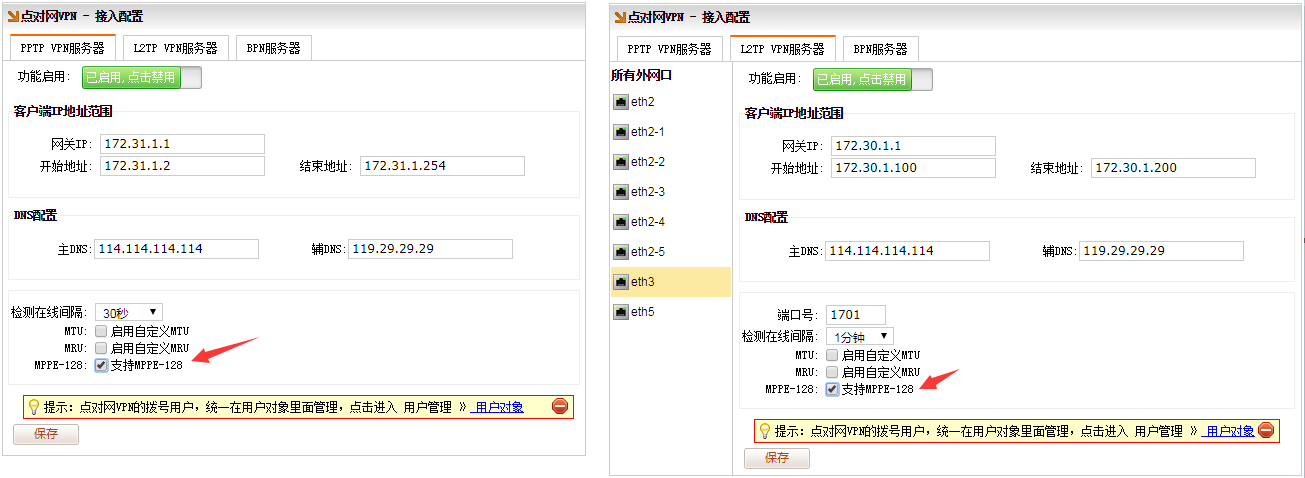Select the eth2 network interface icon
This screenshot has height=478, width=1305.
(621, 102)
